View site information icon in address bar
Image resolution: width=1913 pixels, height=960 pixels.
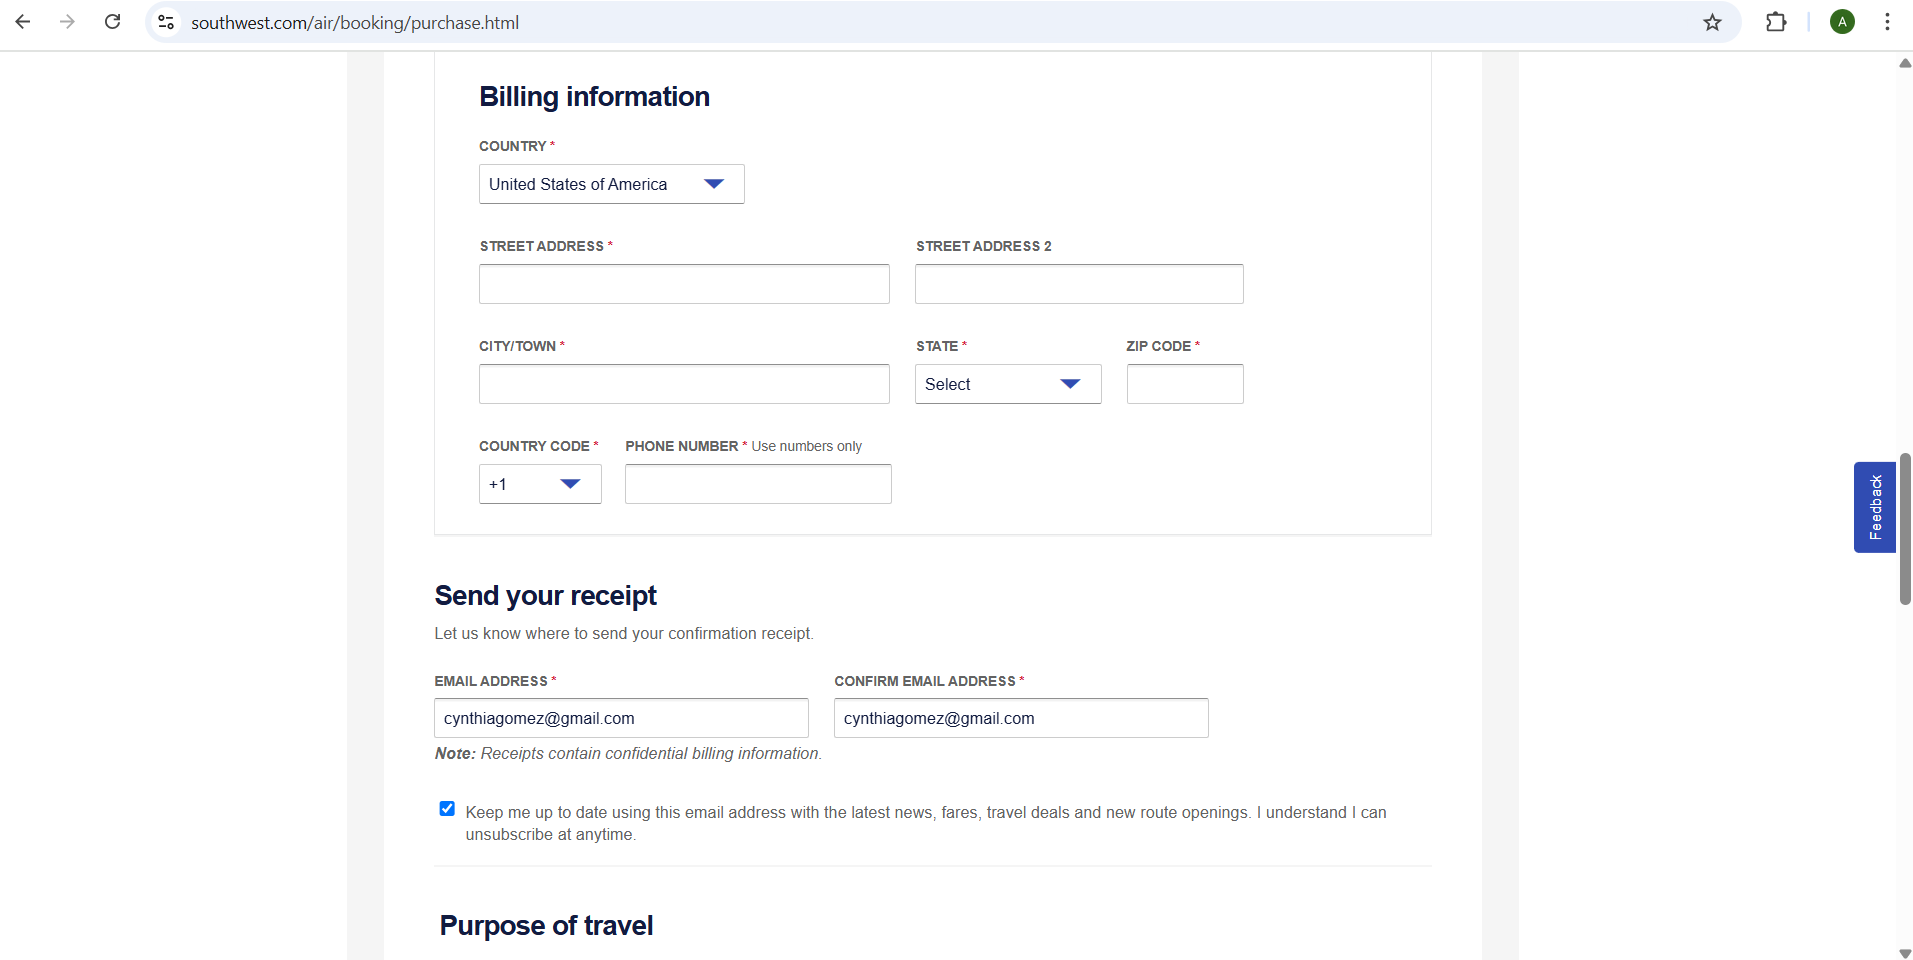click(x=167, y=22)
